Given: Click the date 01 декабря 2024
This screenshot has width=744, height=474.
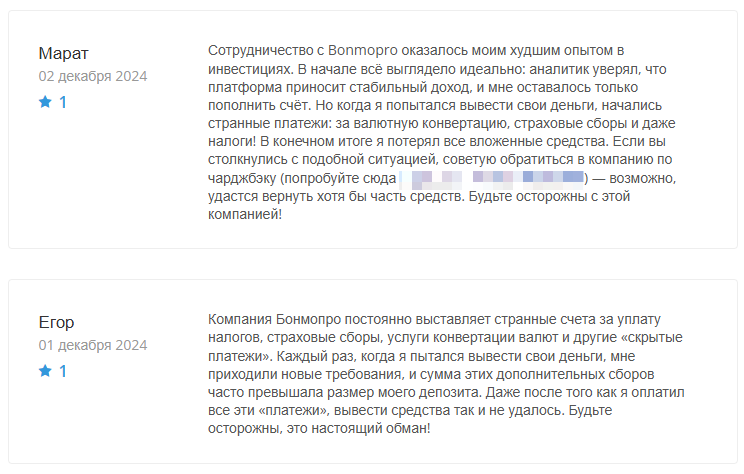Looking at the screenshot, I should 93,345.
